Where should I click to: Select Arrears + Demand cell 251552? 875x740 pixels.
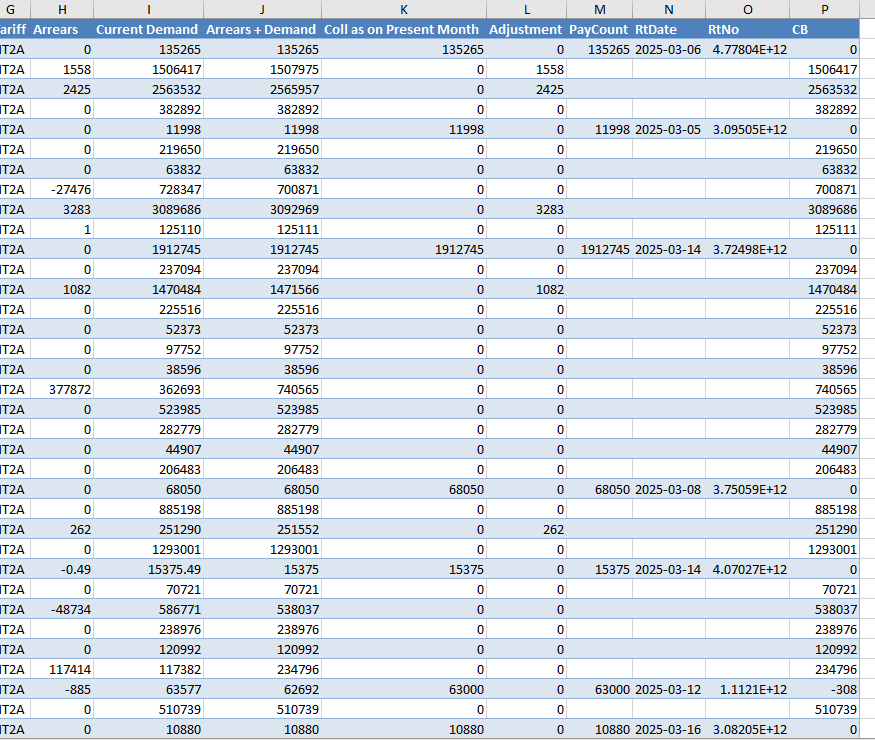coord(262,530)
